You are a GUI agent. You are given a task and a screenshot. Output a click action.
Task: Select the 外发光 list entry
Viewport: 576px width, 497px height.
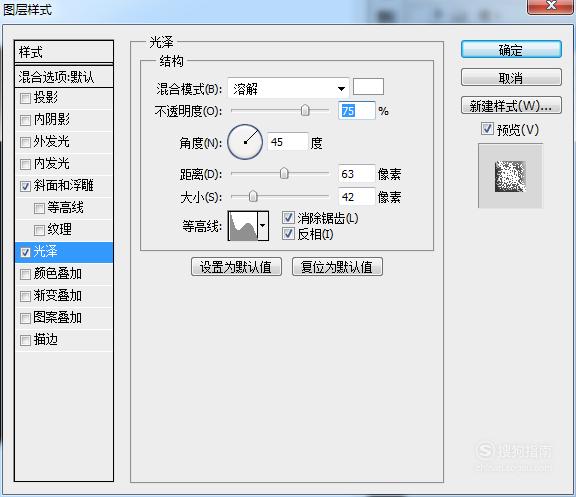tap(64, 142)
